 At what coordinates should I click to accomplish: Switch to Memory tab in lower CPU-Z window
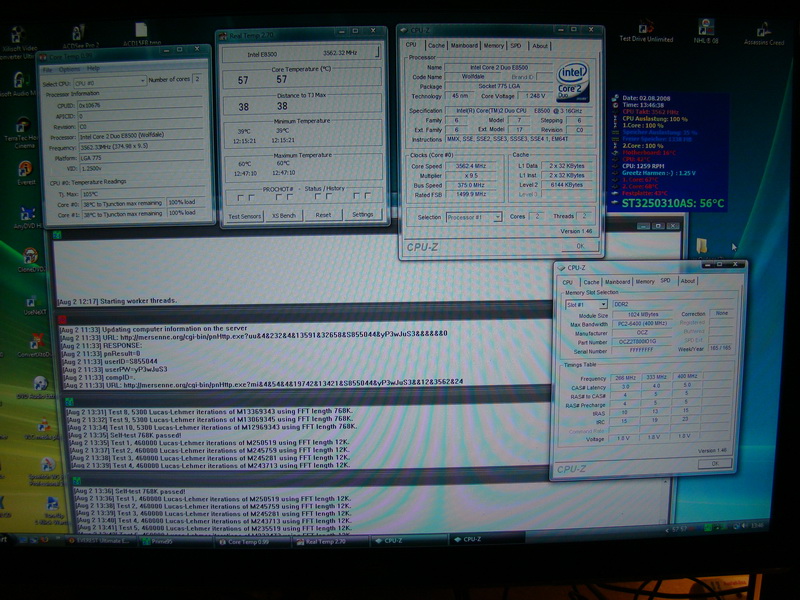(645, 282)
